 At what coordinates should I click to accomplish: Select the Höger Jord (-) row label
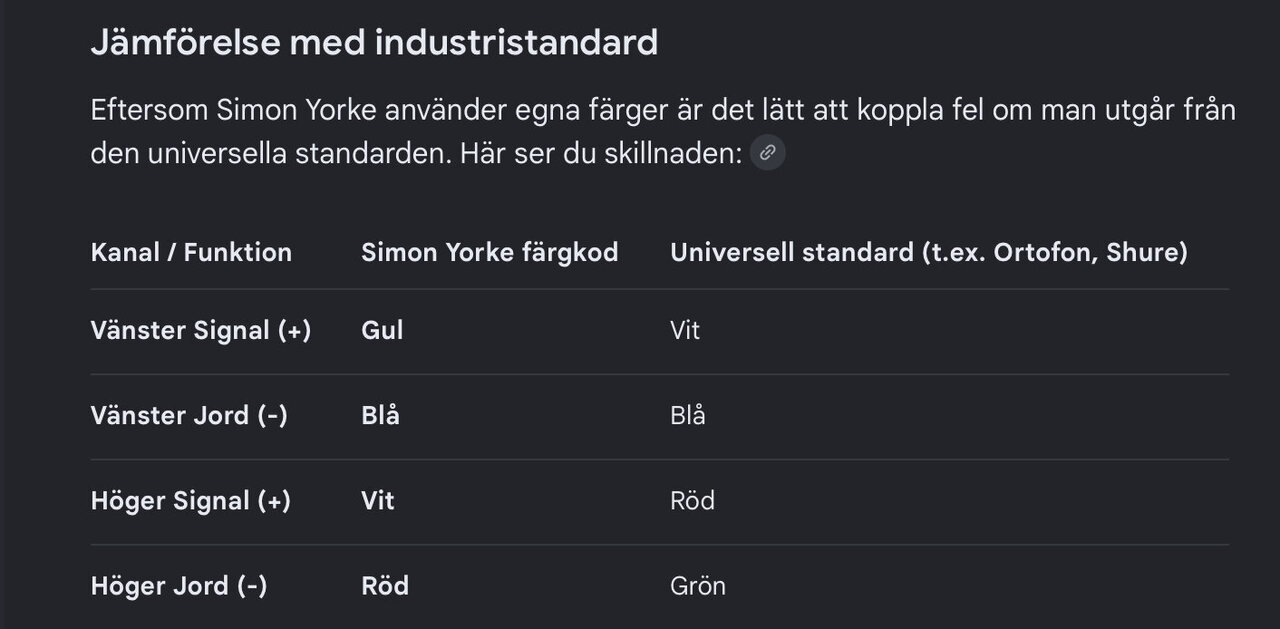[179, 585]
